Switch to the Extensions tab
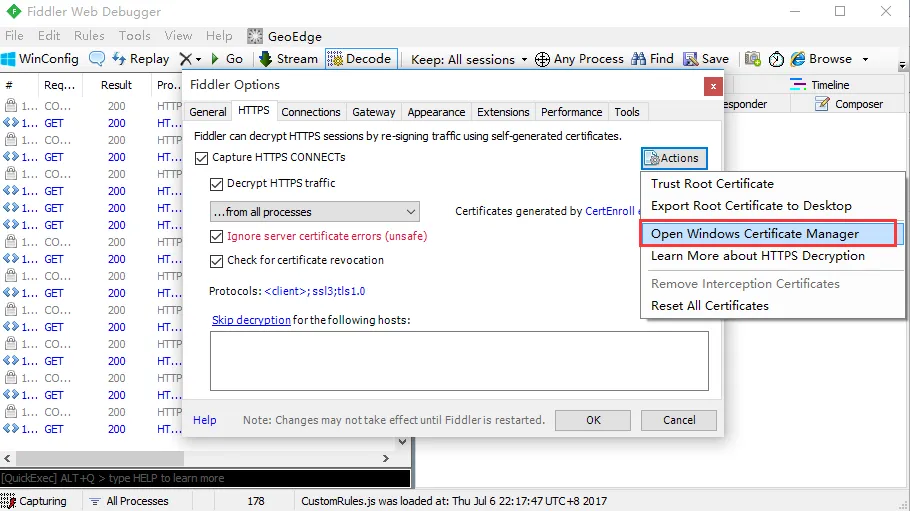The height and width of the screenshot is (511, 910). pos(503,111)
